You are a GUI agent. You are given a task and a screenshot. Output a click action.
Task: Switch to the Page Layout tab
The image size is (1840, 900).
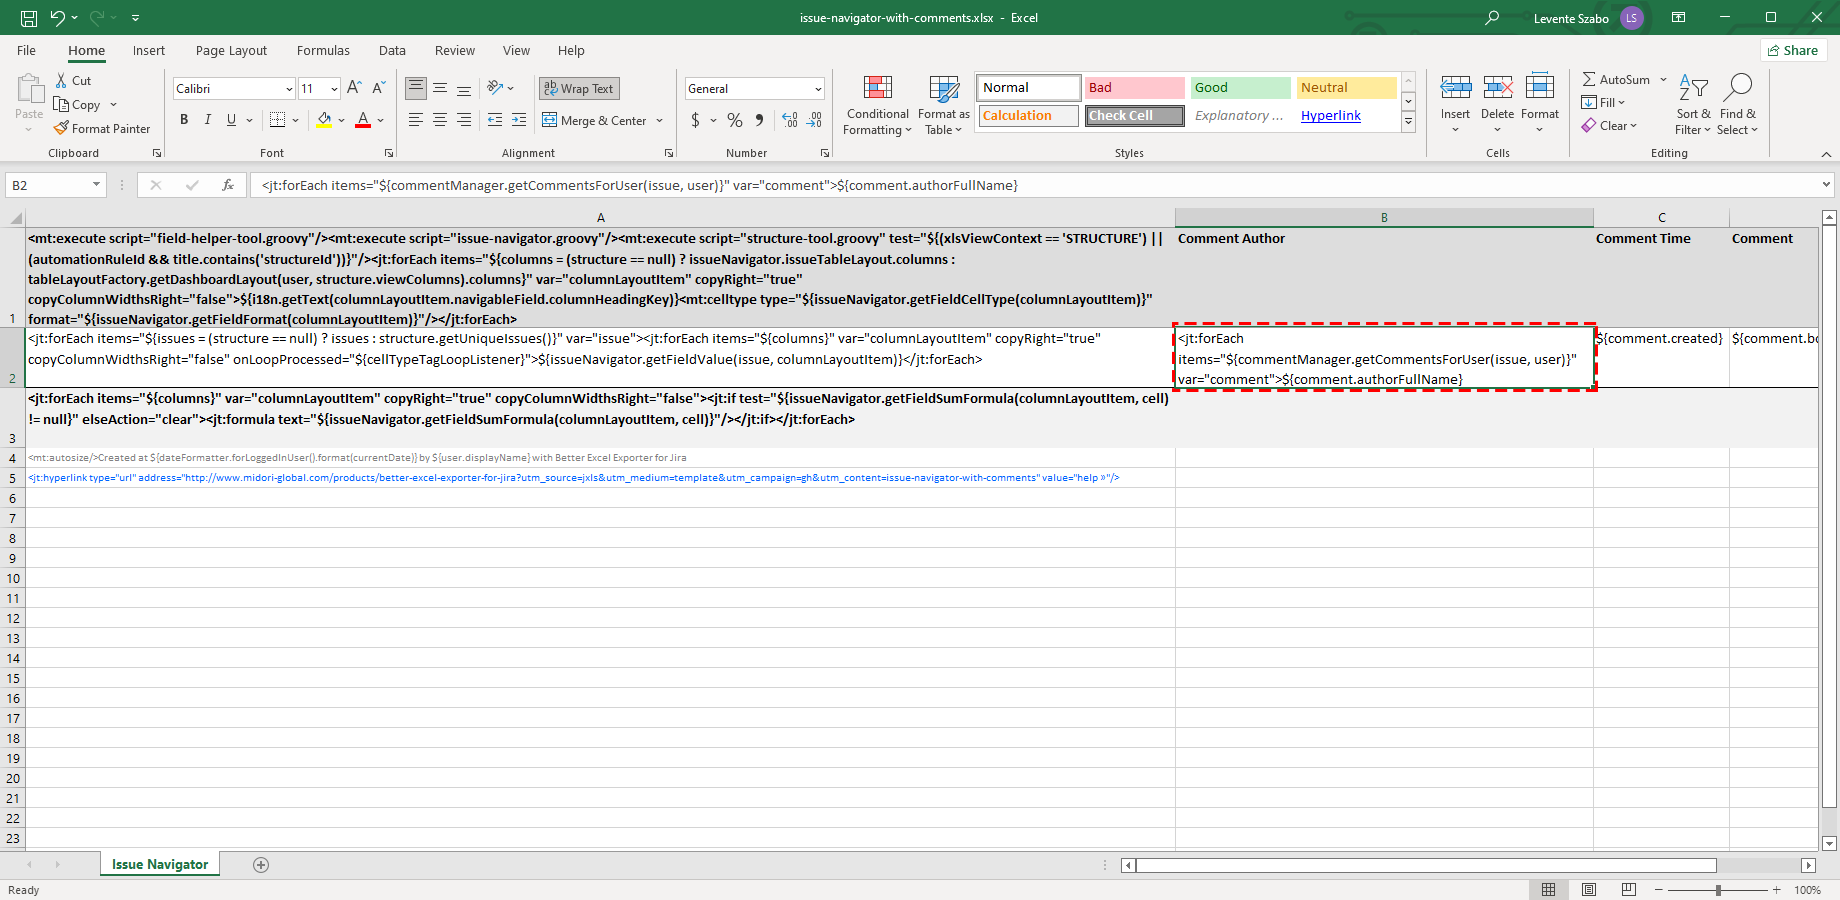click(231, 51)
